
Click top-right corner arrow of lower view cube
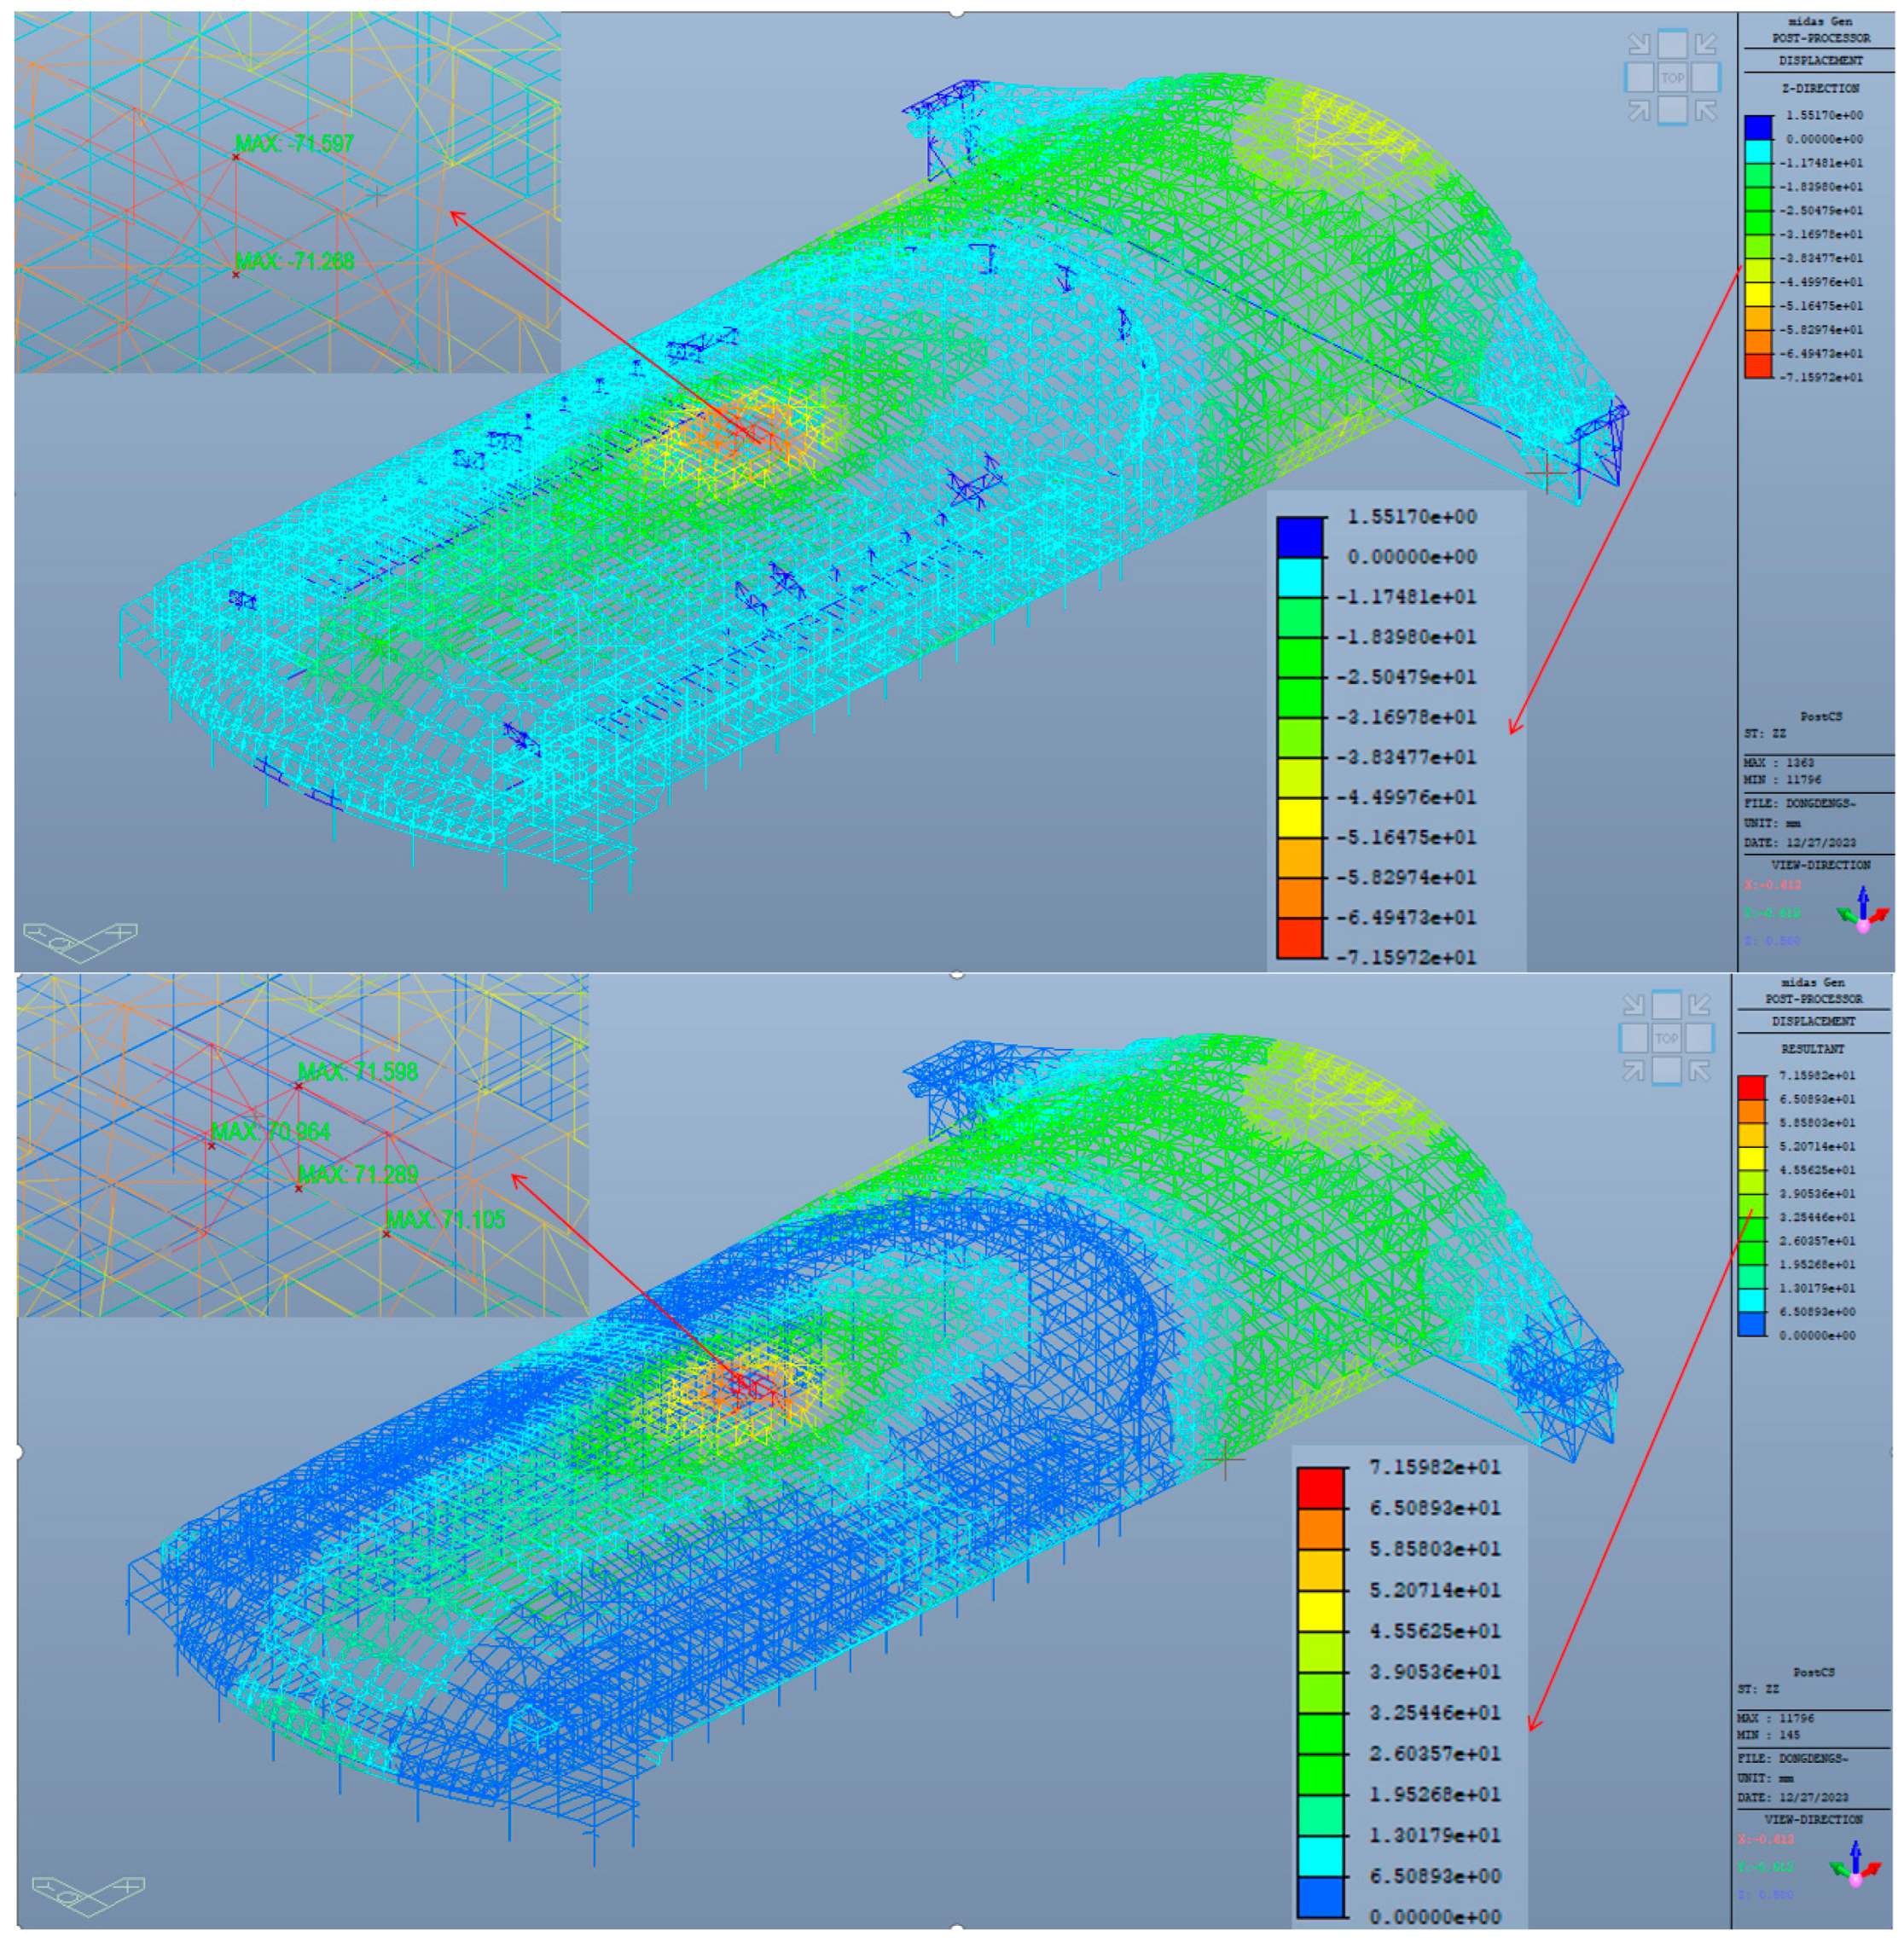pos(1699,1005)
